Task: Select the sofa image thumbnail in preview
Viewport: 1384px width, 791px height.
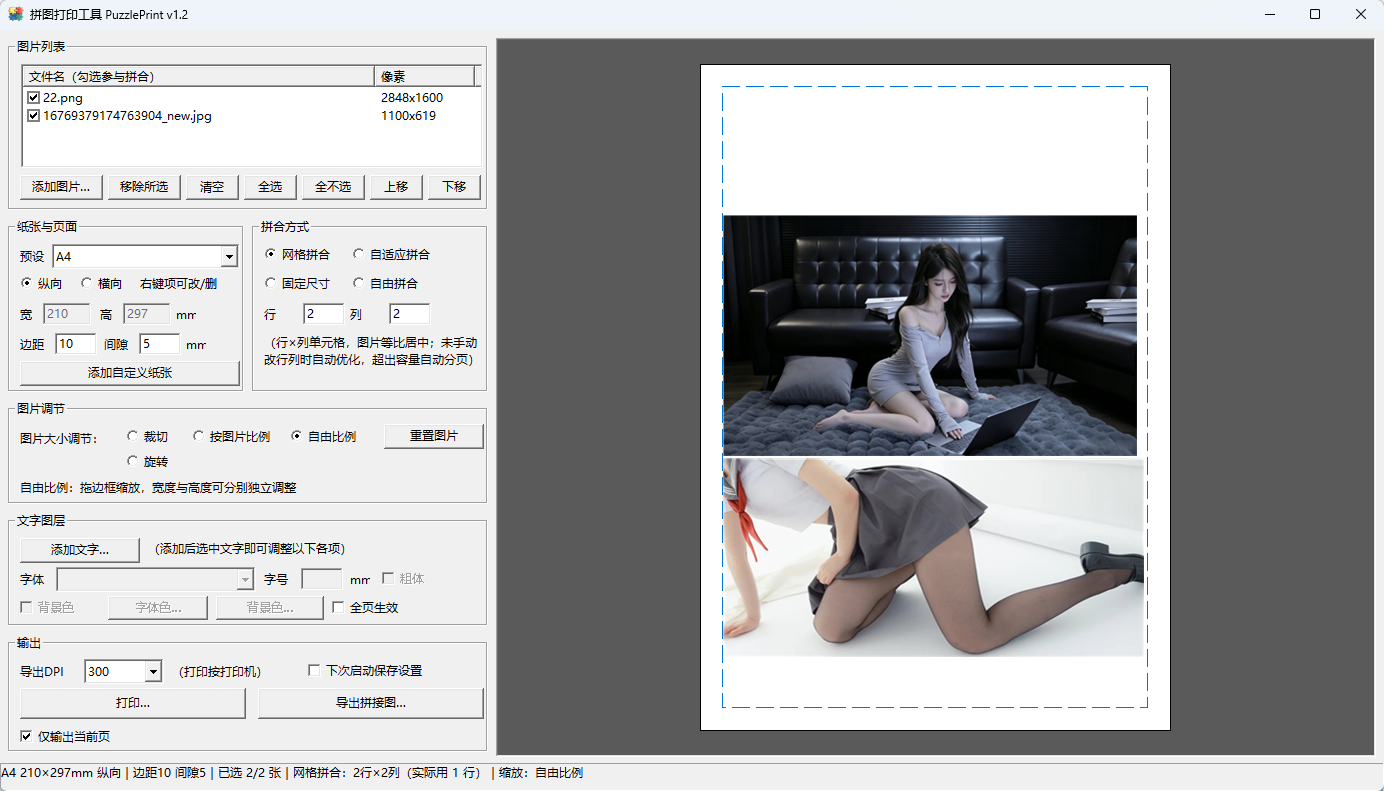Action: (930, 335)
